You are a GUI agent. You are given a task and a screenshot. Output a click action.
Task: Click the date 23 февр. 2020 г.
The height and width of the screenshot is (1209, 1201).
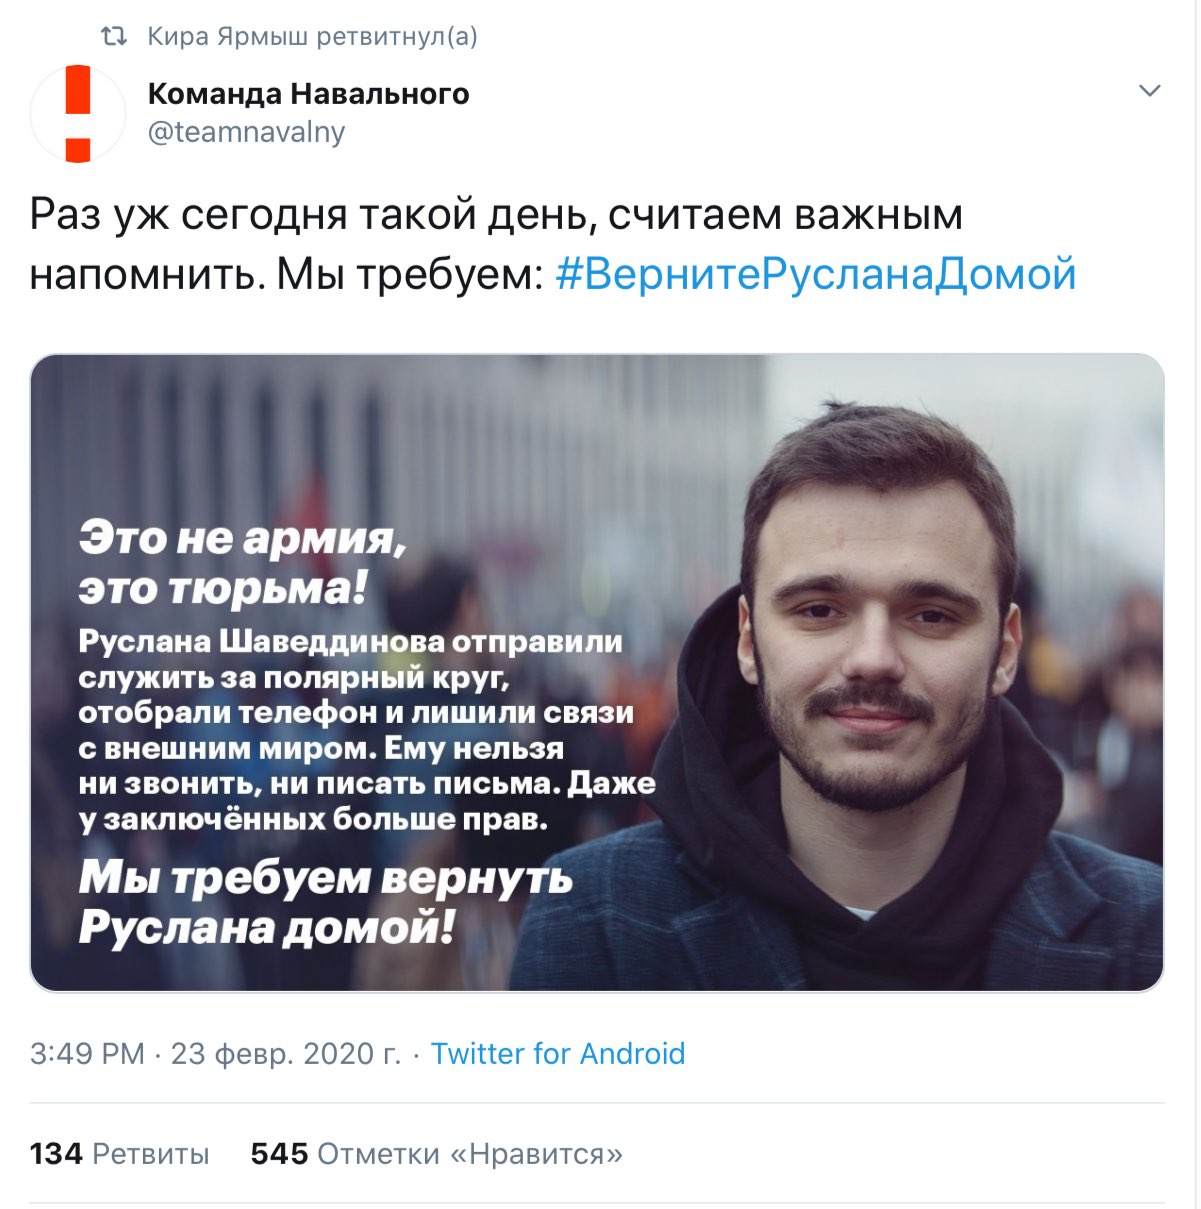(286, 1054)
